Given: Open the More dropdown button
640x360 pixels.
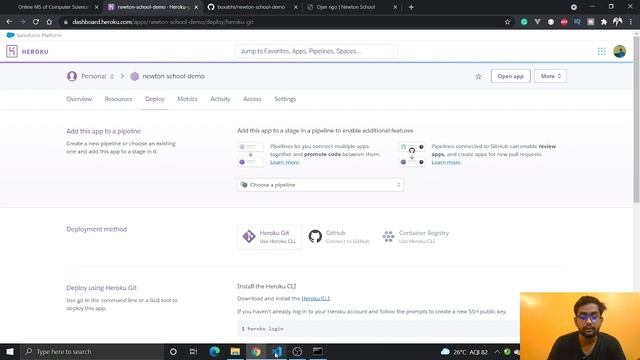Looking at the screenshot, I should click(550, 76).
